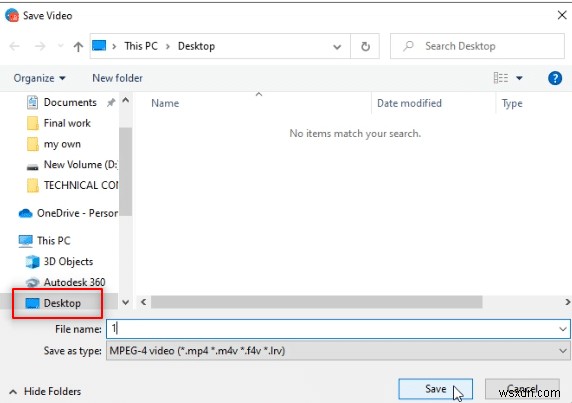Open Documents in quick access

pyautogui.click(x=70, y=102)
